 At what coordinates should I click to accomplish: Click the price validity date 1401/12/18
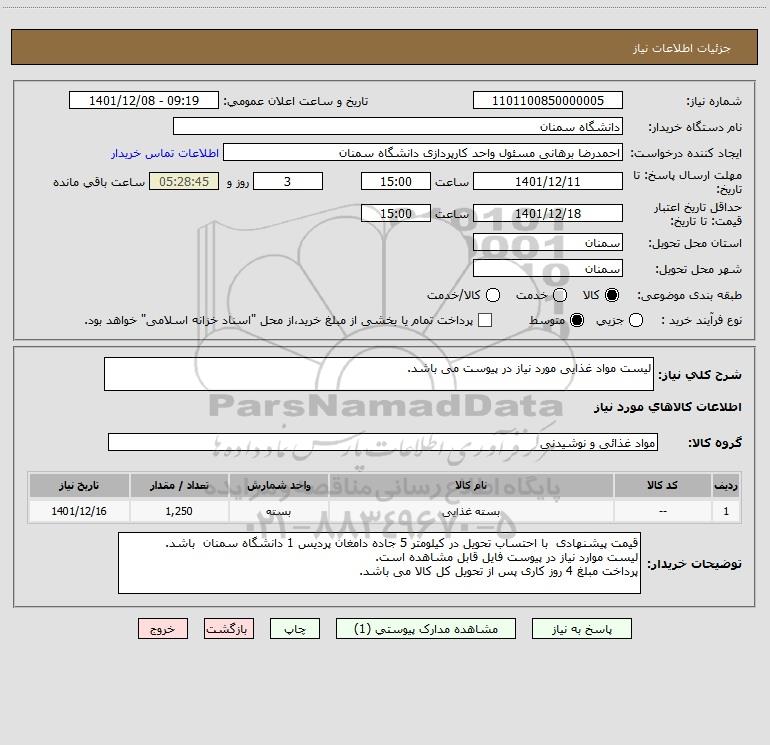(x=548, y=213)
